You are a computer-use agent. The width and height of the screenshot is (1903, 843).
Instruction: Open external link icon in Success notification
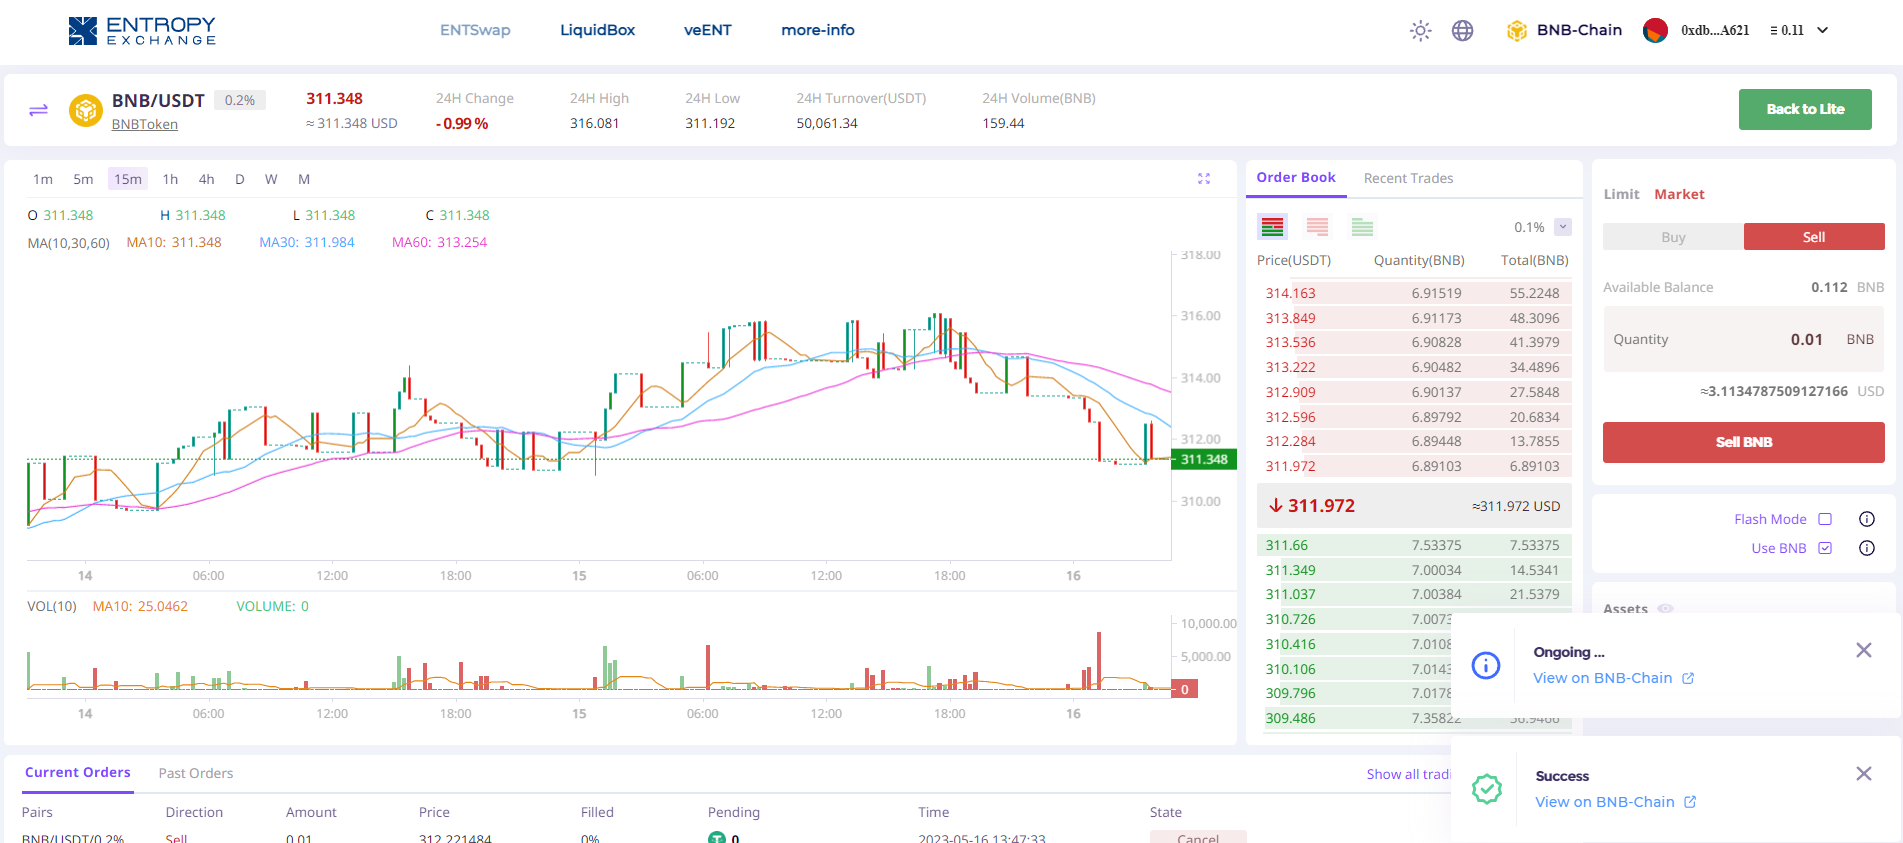(1690, 802)
